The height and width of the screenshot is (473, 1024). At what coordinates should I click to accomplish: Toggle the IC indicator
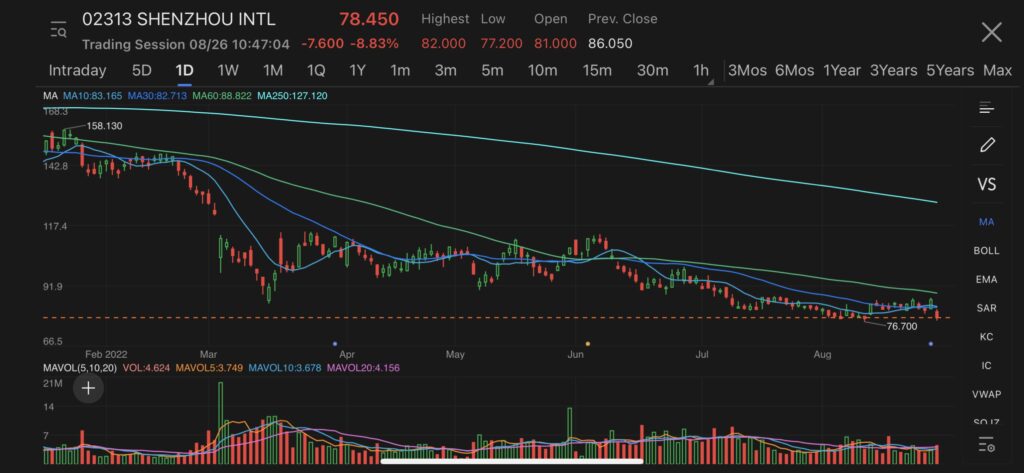click(986, 366)
